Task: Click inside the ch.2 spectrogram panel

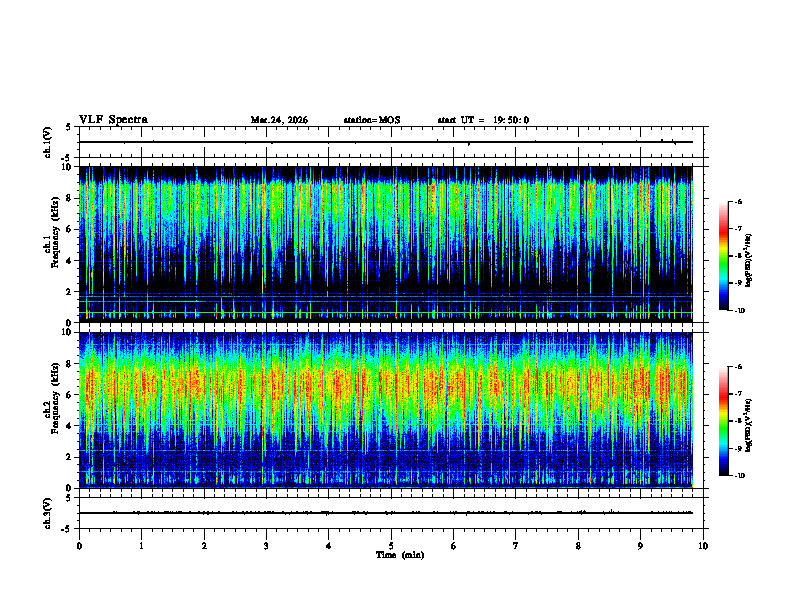Action: (386, 410)
